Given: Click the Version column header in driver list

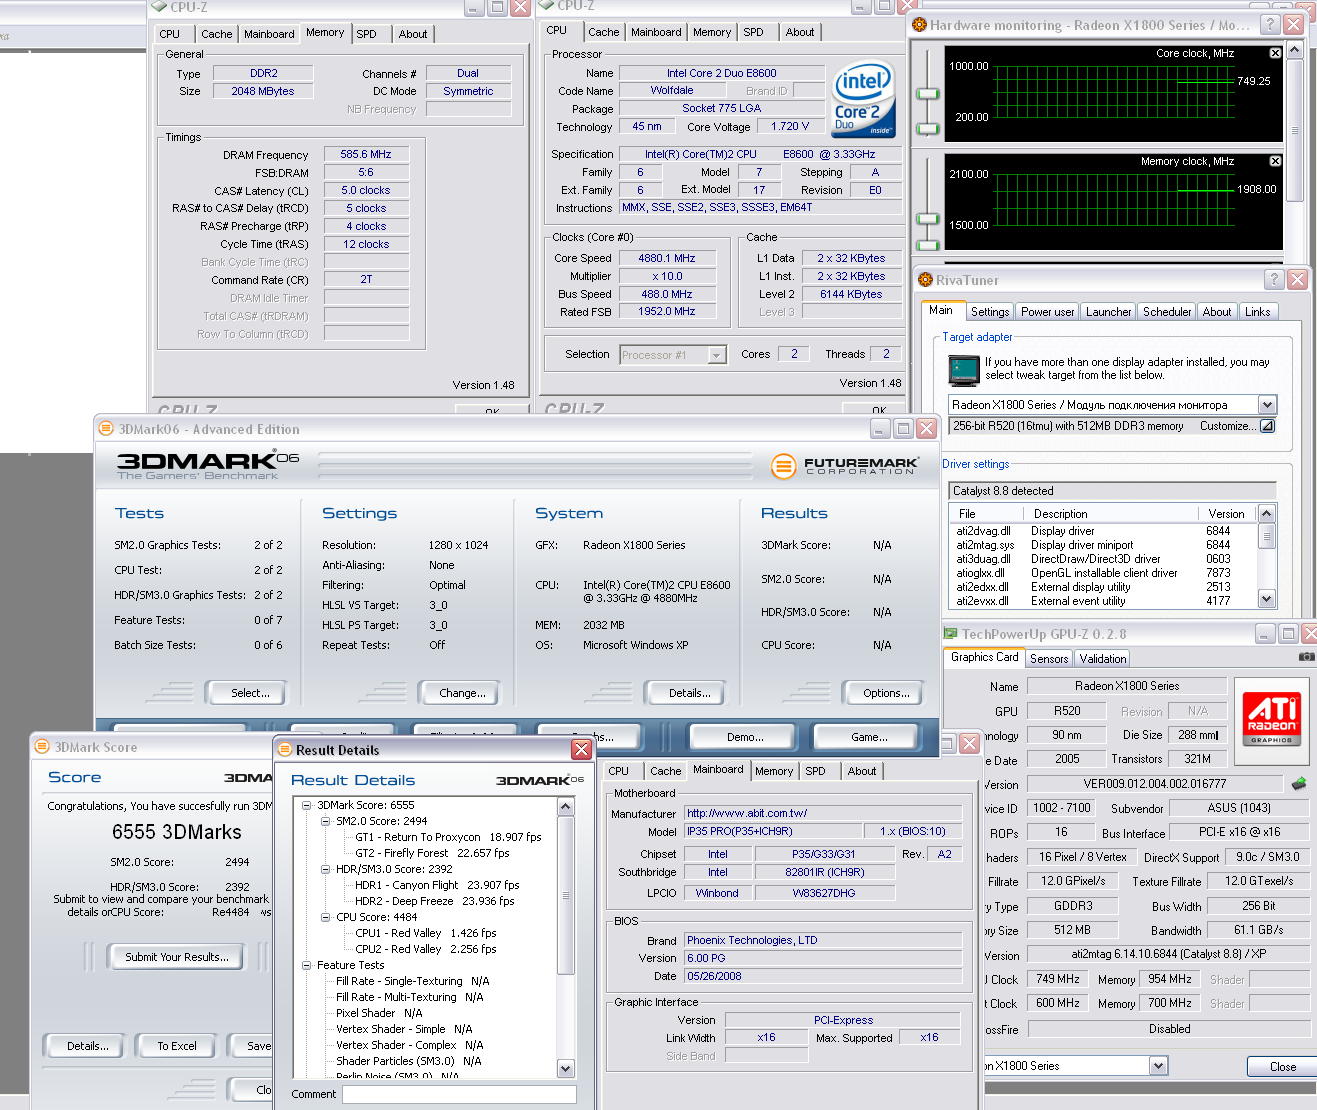Looking at the screenshot, I should coord(1227,514).
